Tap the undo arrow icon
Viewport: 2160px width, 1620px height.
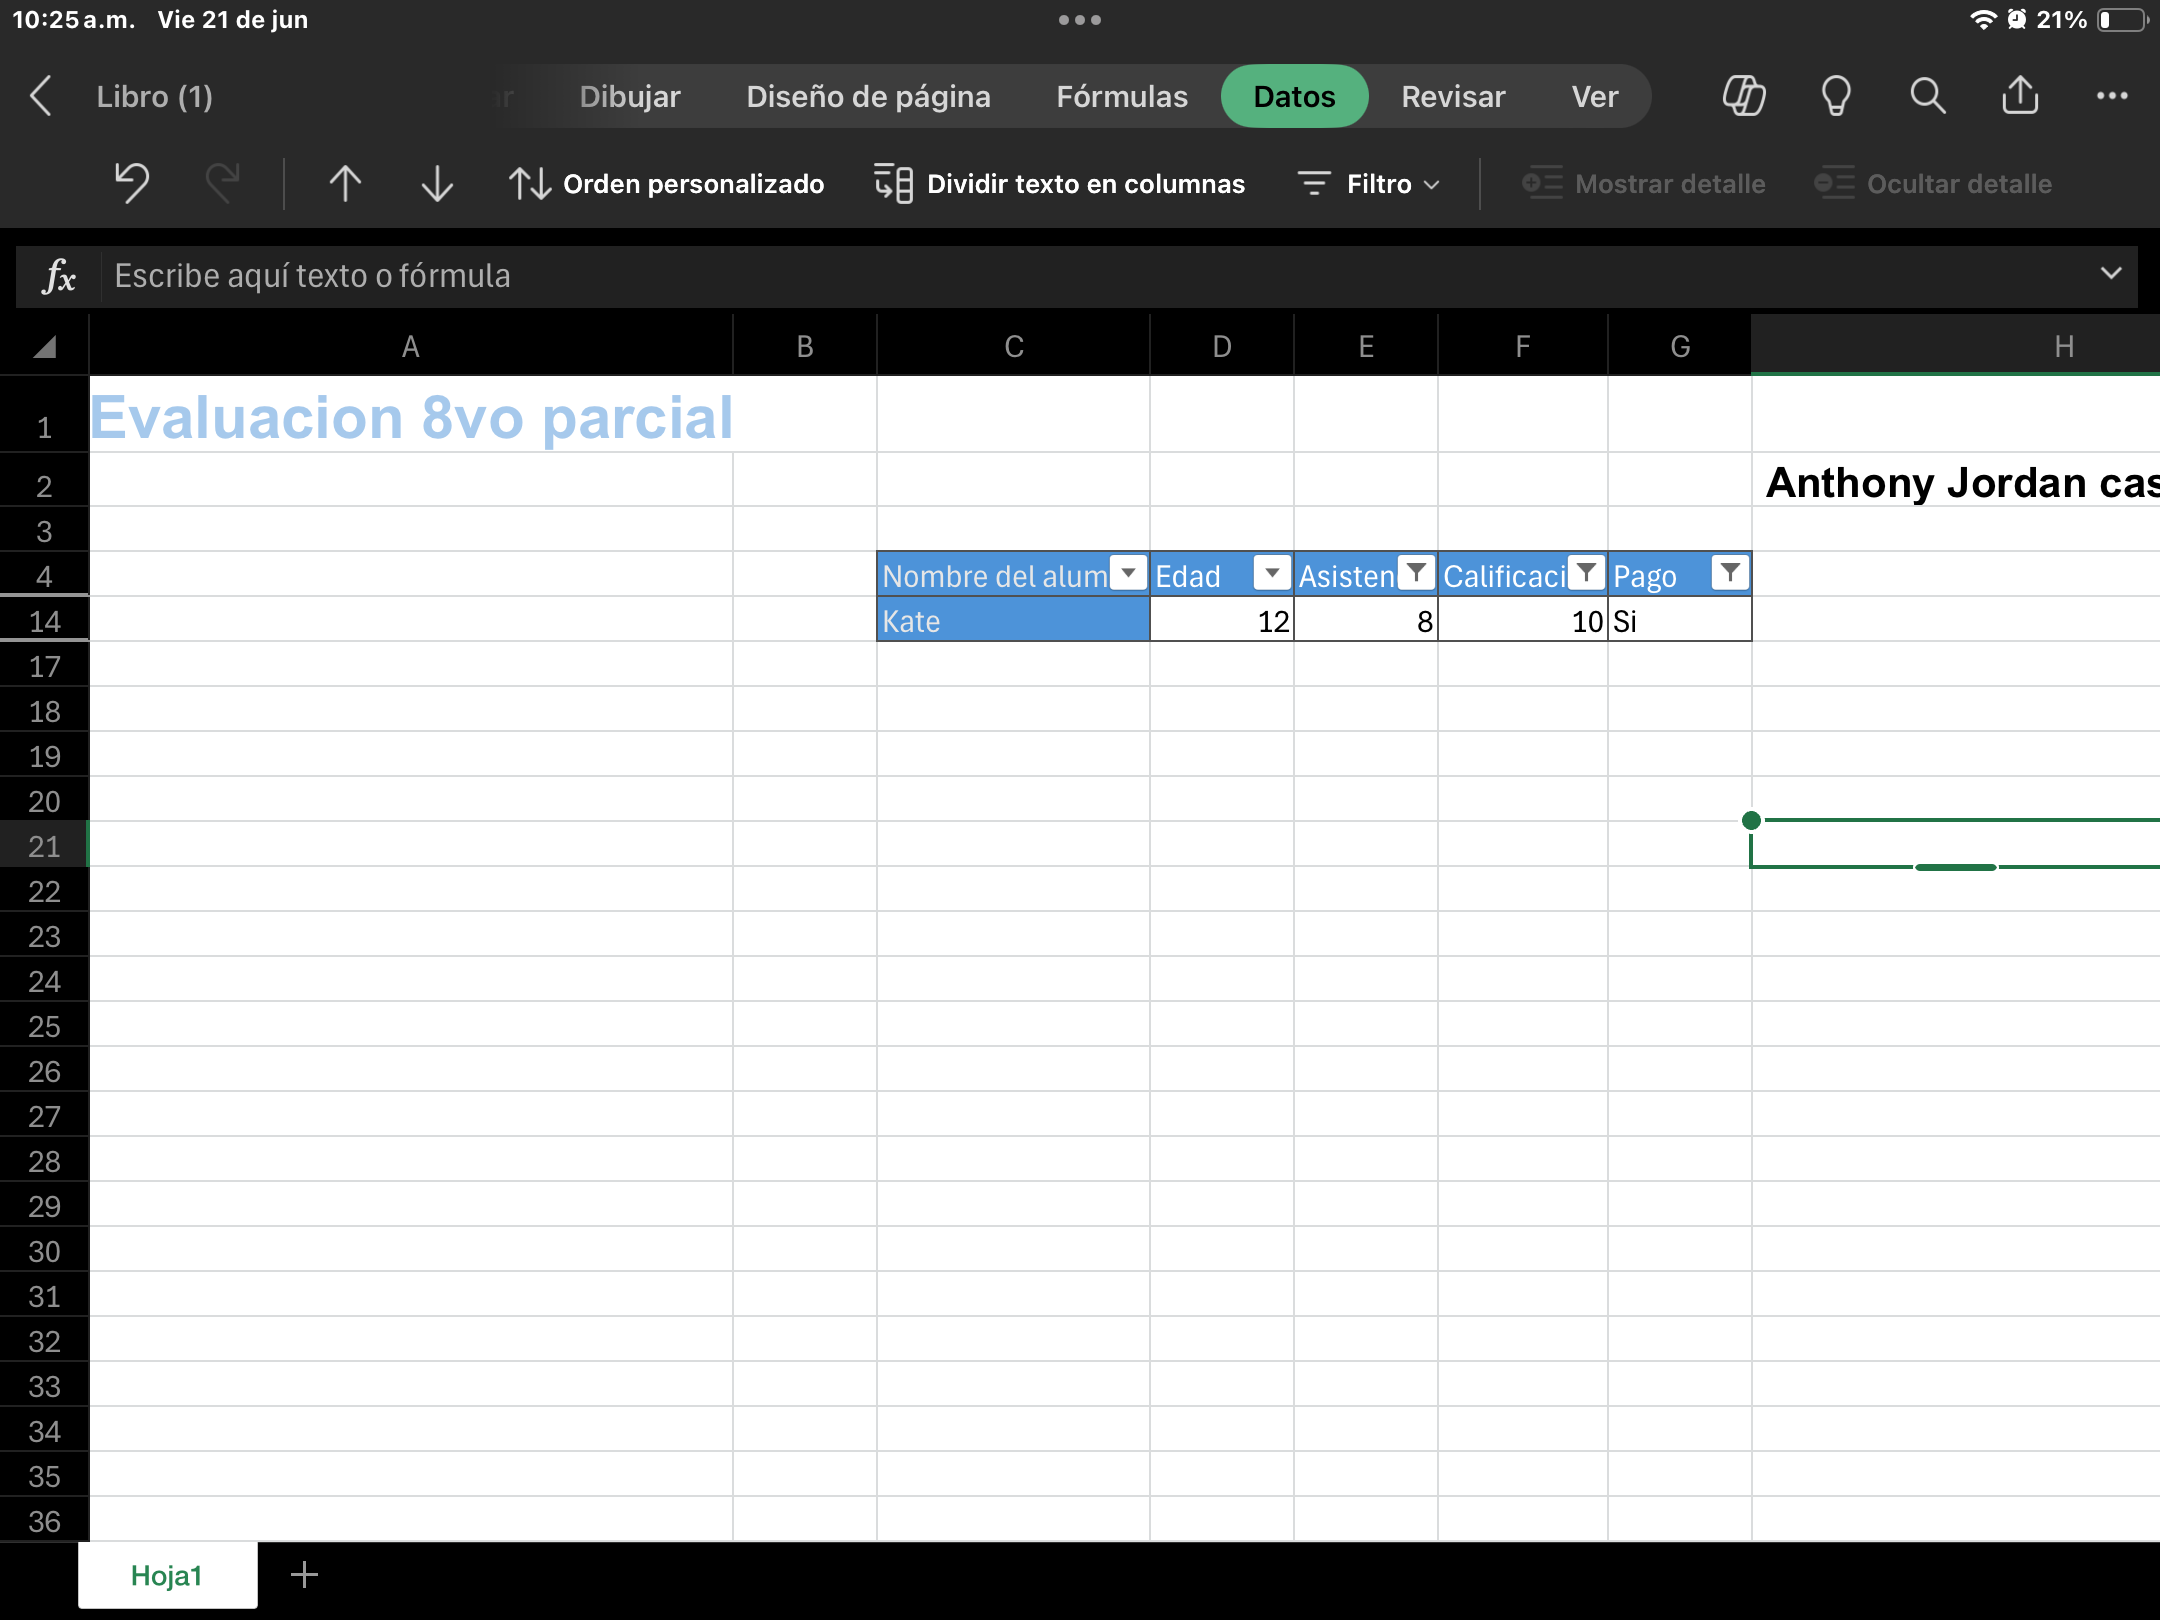pos(131,183)
